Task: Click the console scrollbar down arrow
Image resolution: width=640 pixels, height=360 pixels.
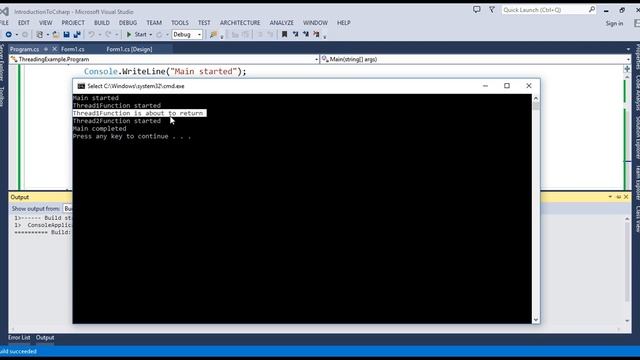Action: 536,320
